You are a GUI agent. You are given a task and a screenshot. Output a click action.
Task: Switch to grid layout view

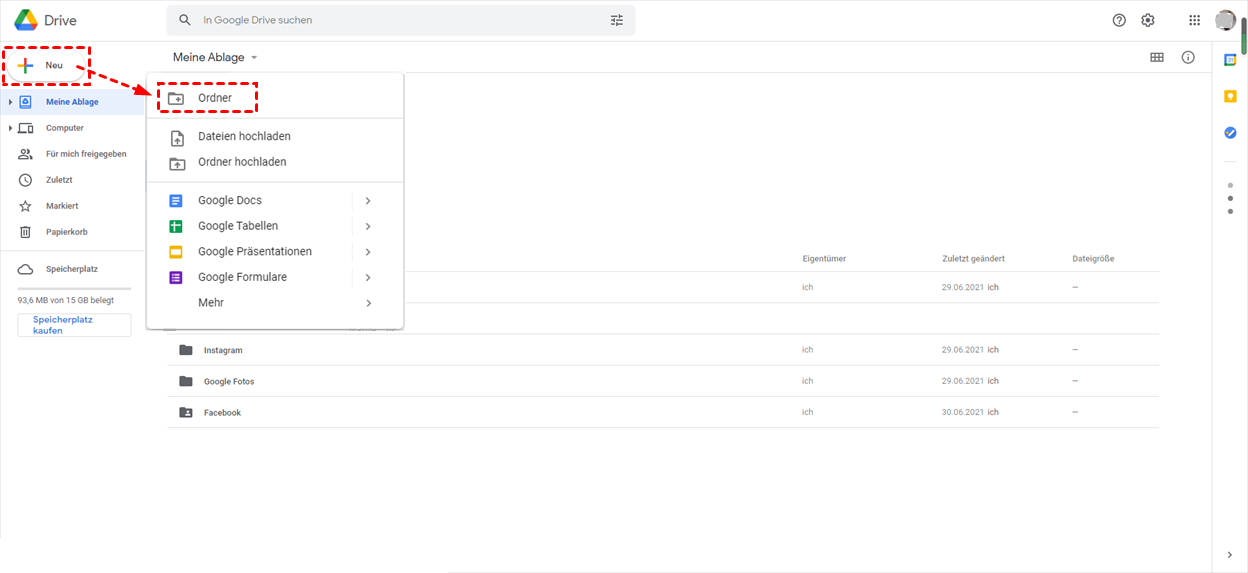pyautogui.click(x=1157, y=57)
